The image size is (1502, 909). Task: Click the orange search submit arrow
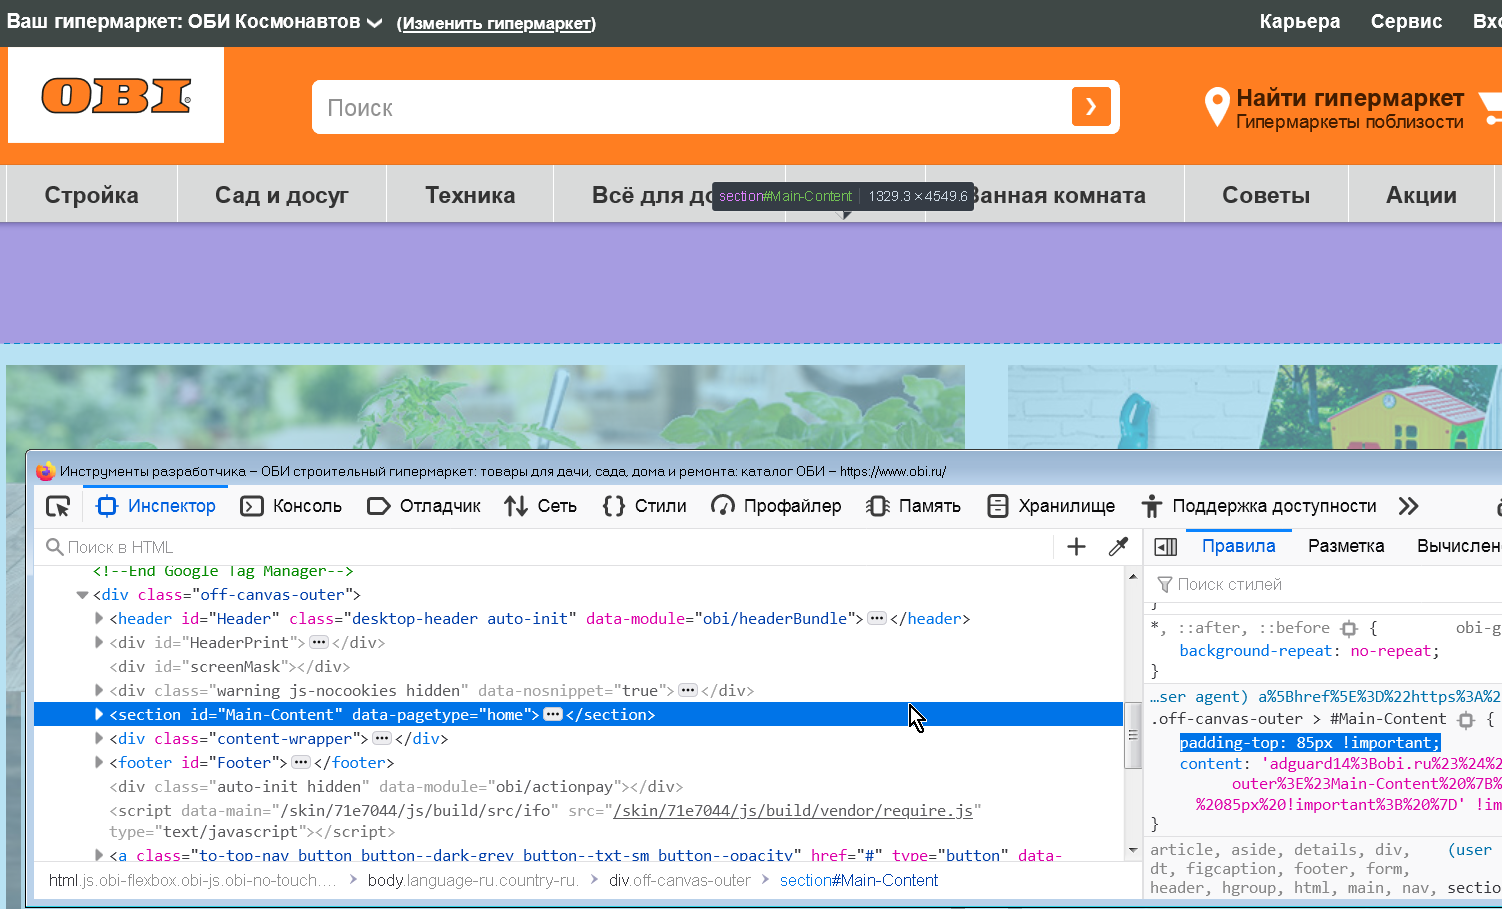(1090, 106)
